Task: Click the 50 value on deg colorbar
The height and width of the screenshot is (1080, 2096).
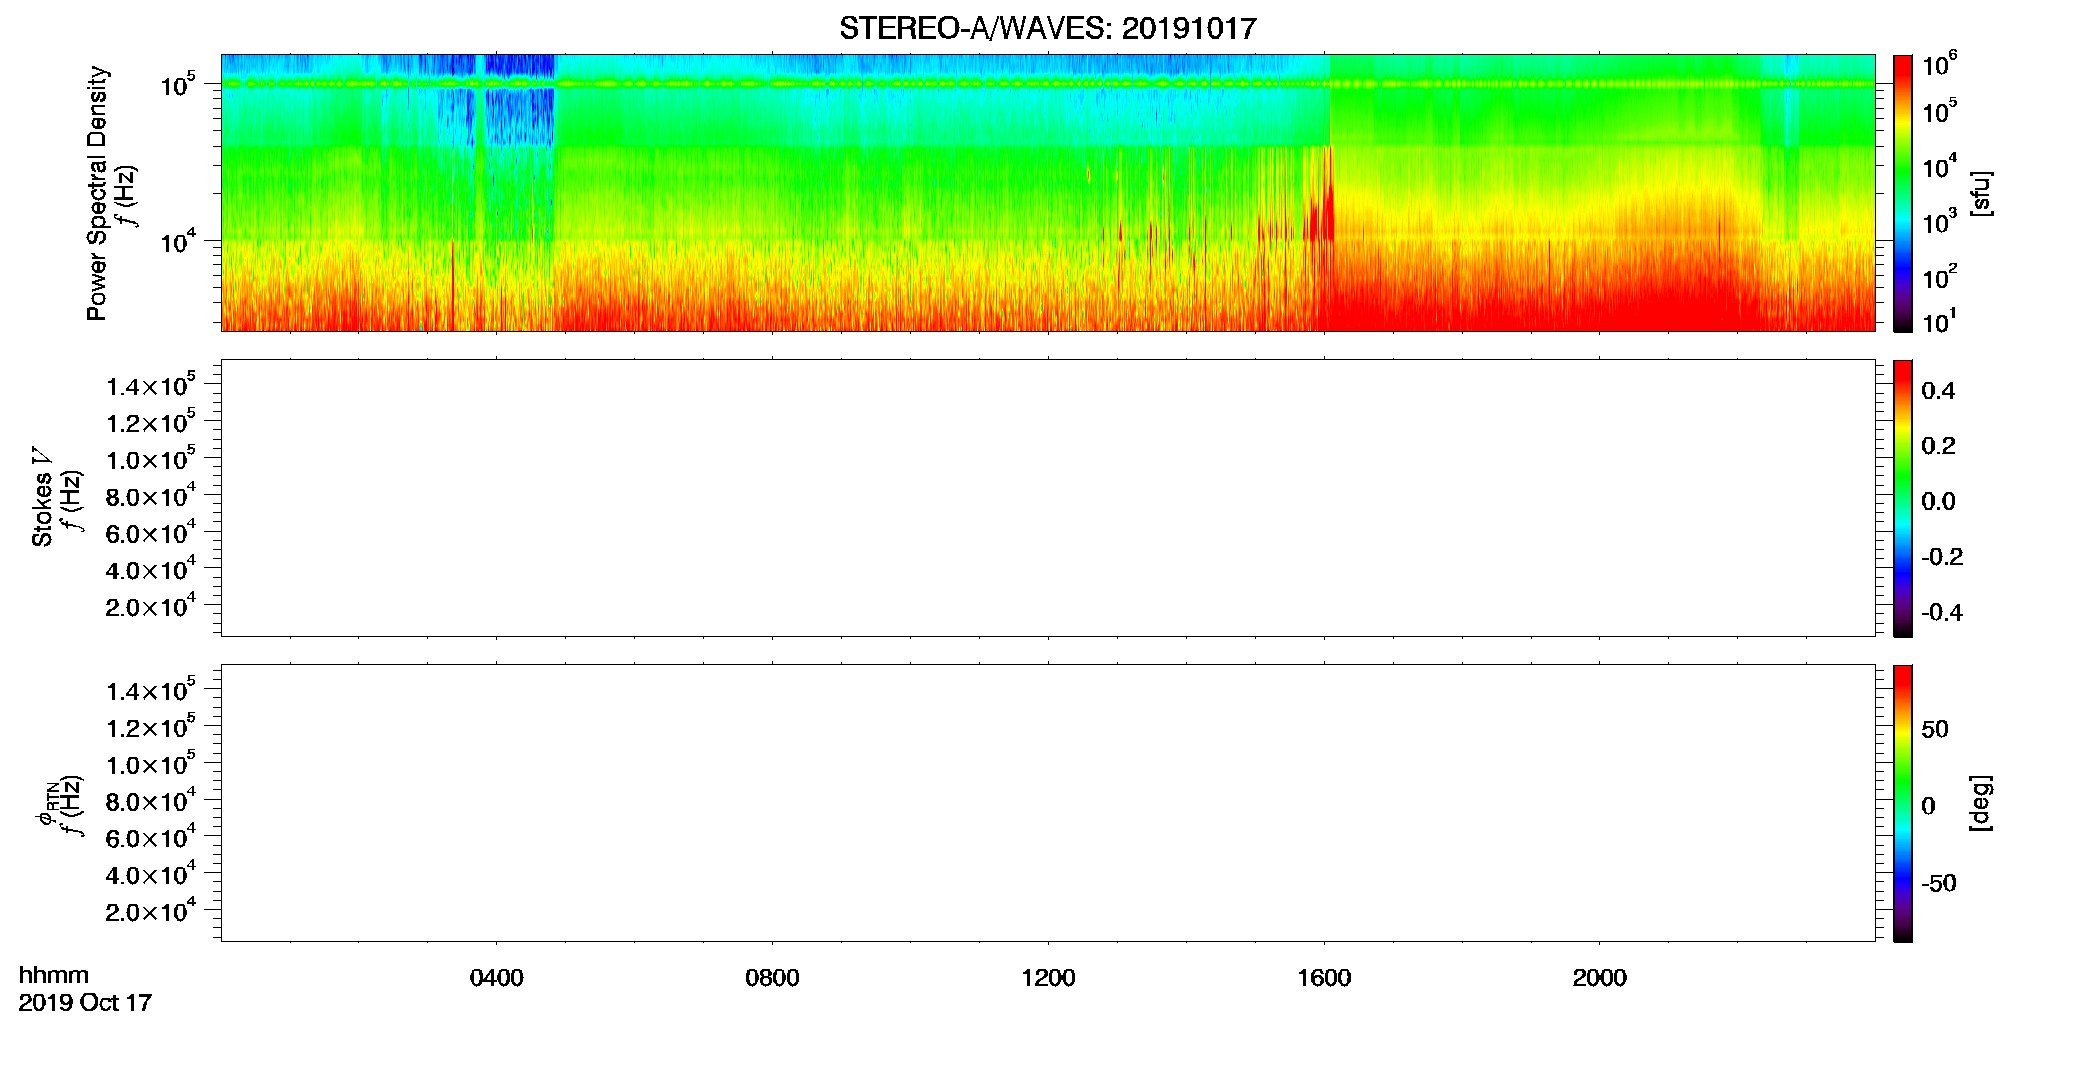Action: (1935, 729)
